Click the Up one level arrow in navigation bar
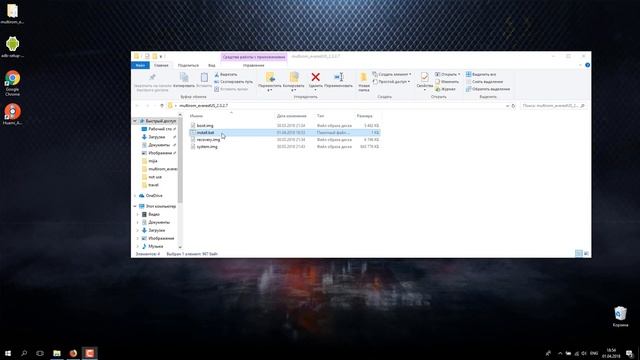This screenshot has width=640, height=360. pyautogui.click(x=162, y=106)
